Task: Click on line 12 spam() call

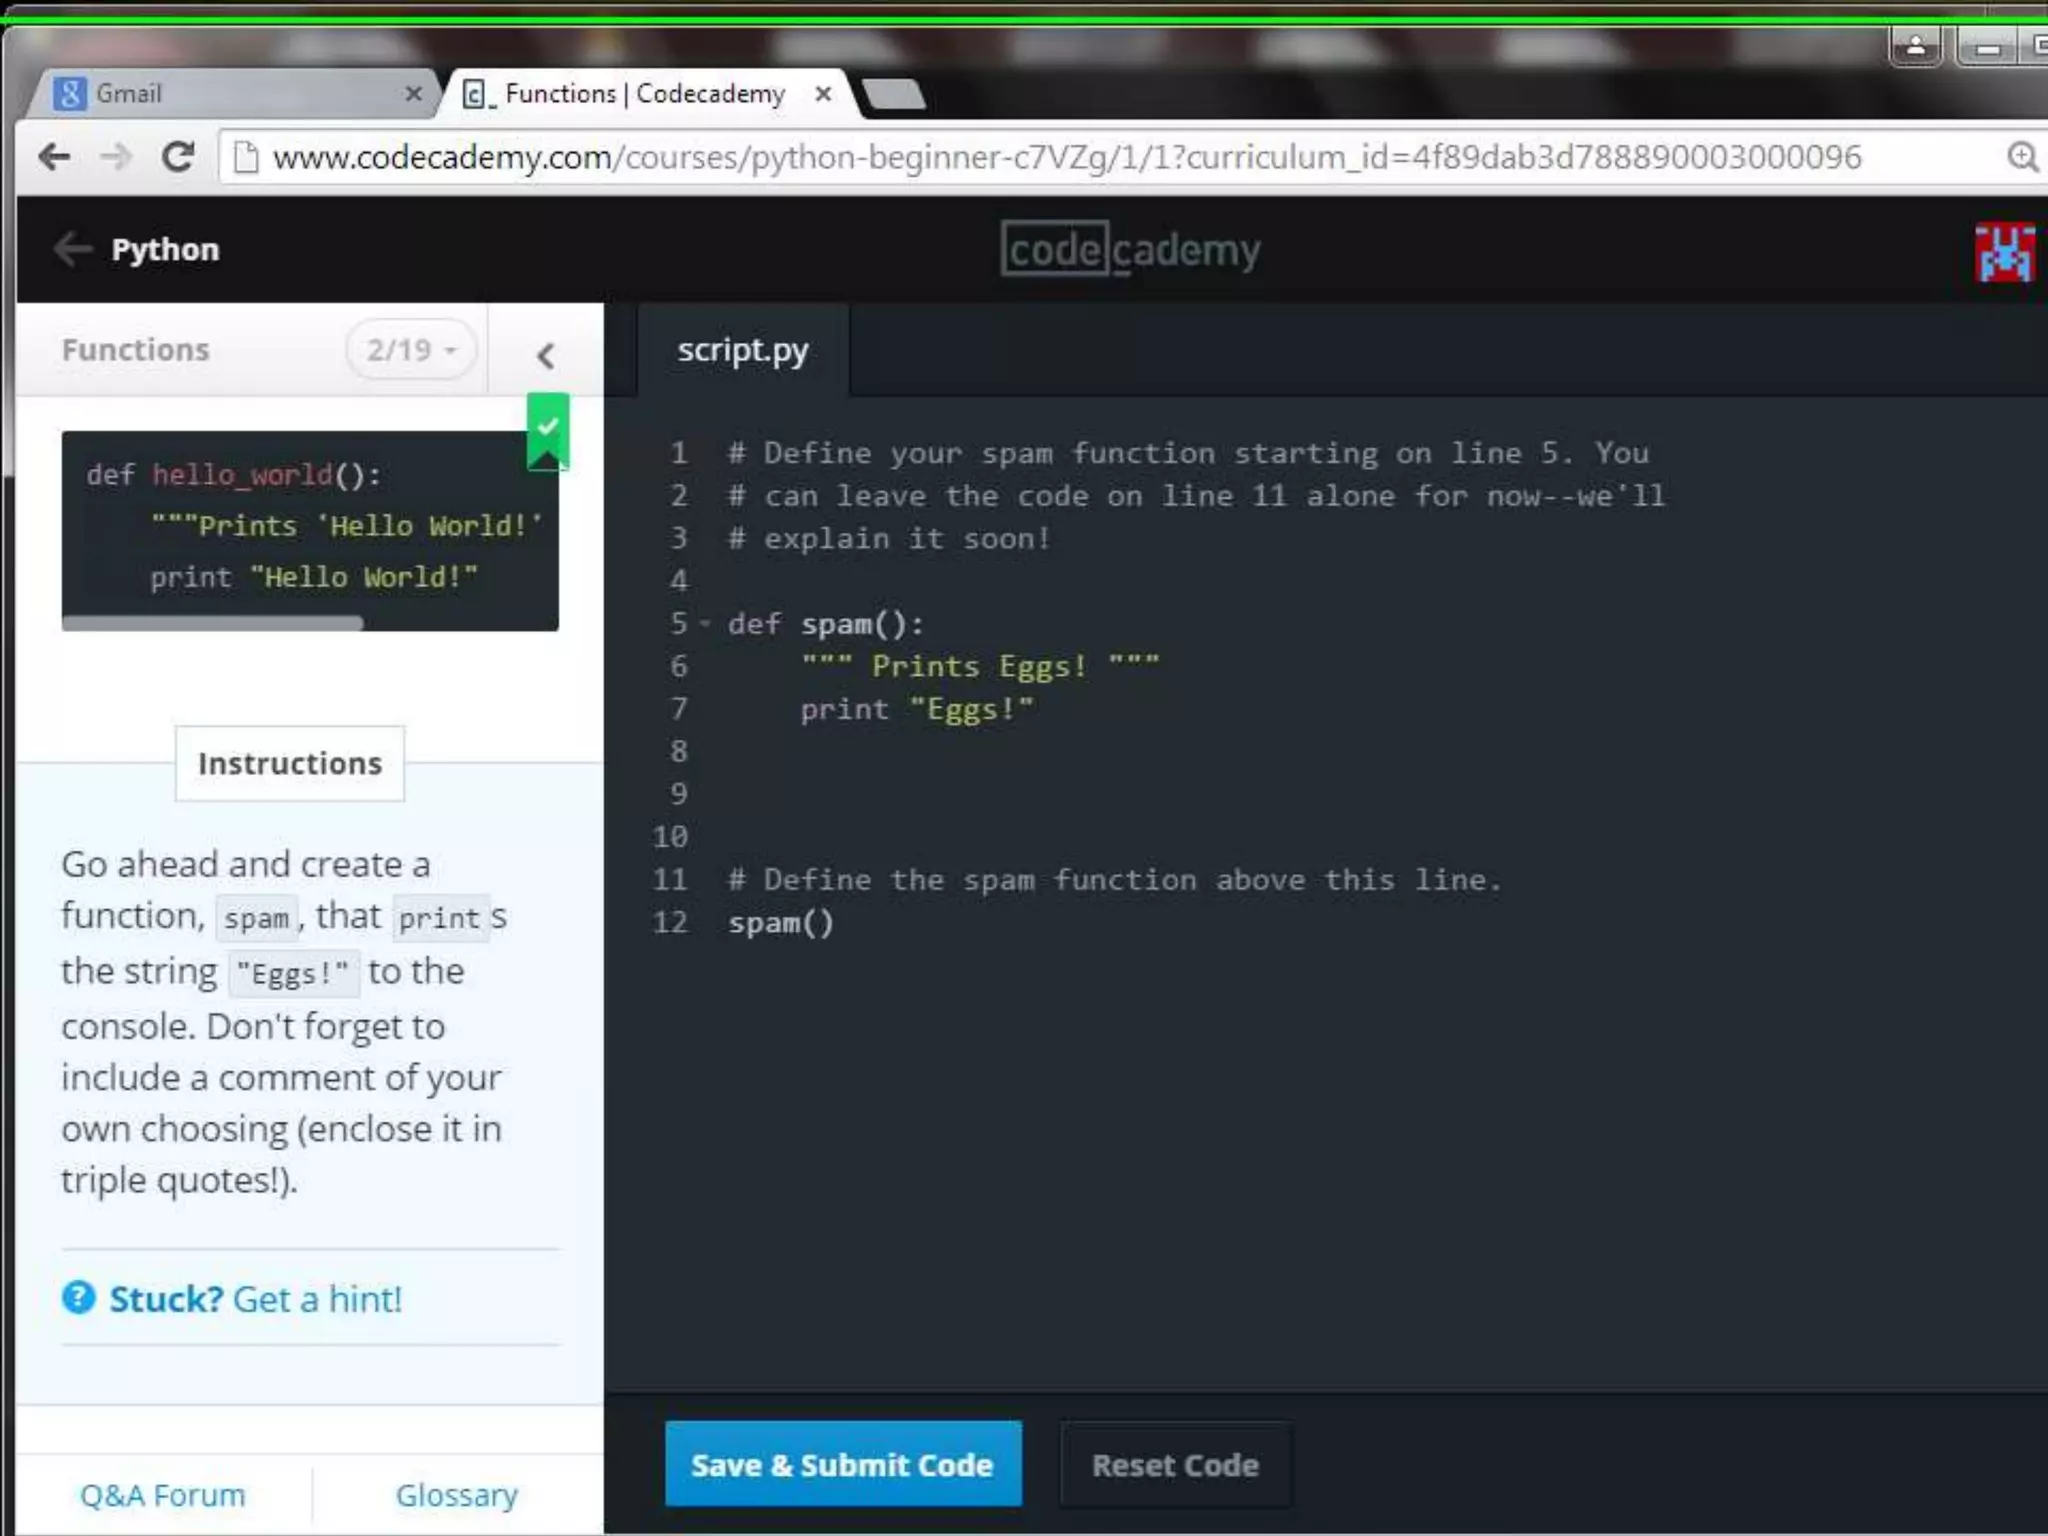Action: pos(781,922)
